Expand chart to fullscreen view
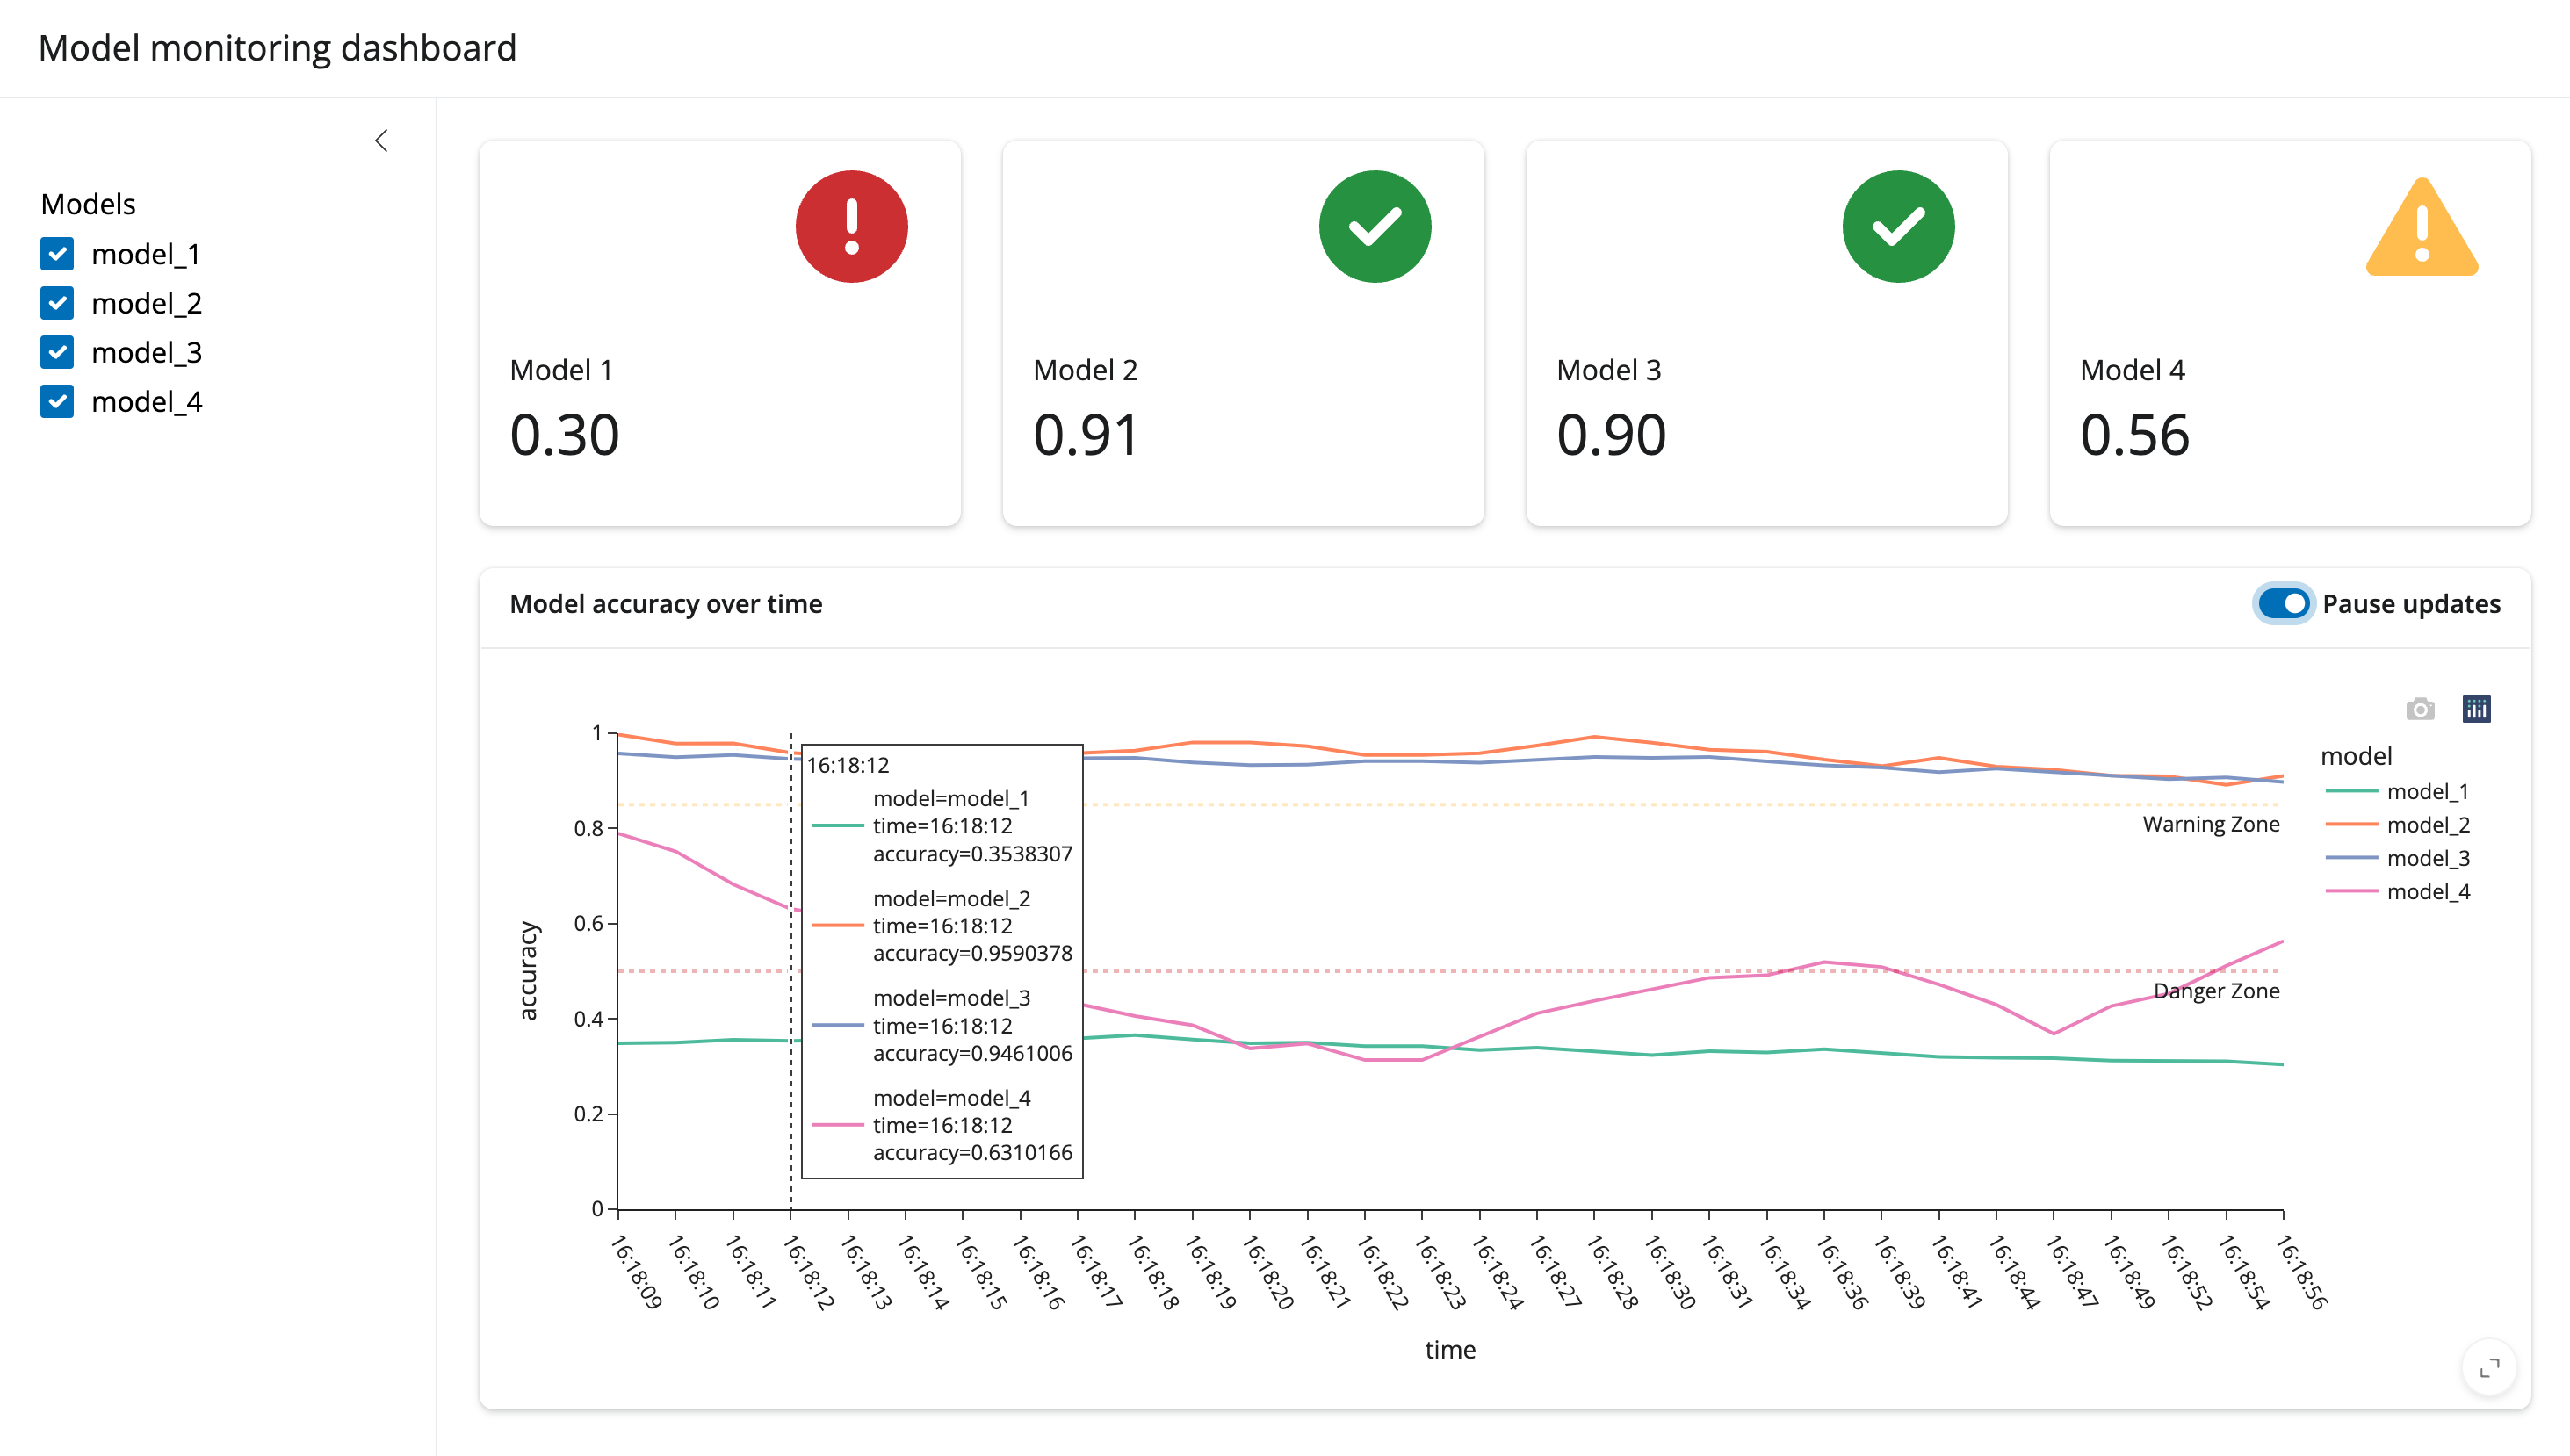 point(2489,1367)
